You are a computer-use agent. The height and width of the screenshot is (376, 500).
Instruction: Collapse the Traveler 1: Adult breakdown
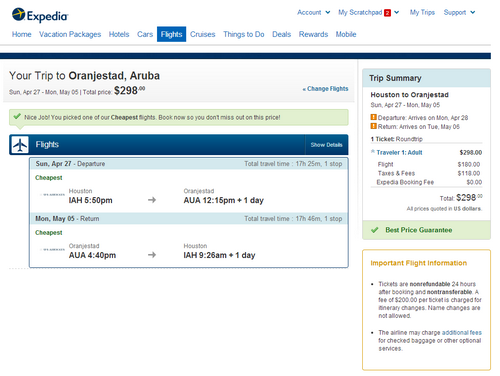[397, 153]
